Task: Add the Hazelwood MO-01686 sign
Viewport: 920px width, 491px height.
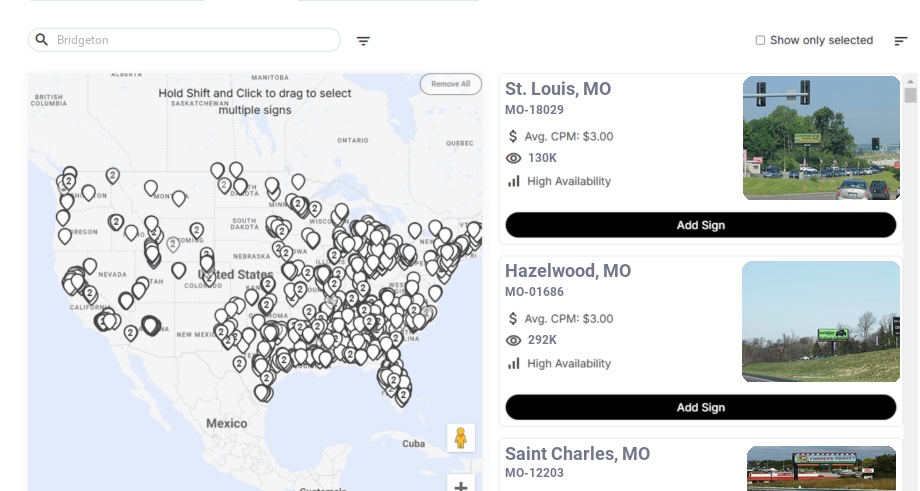Action: click(x=700, y=407)
